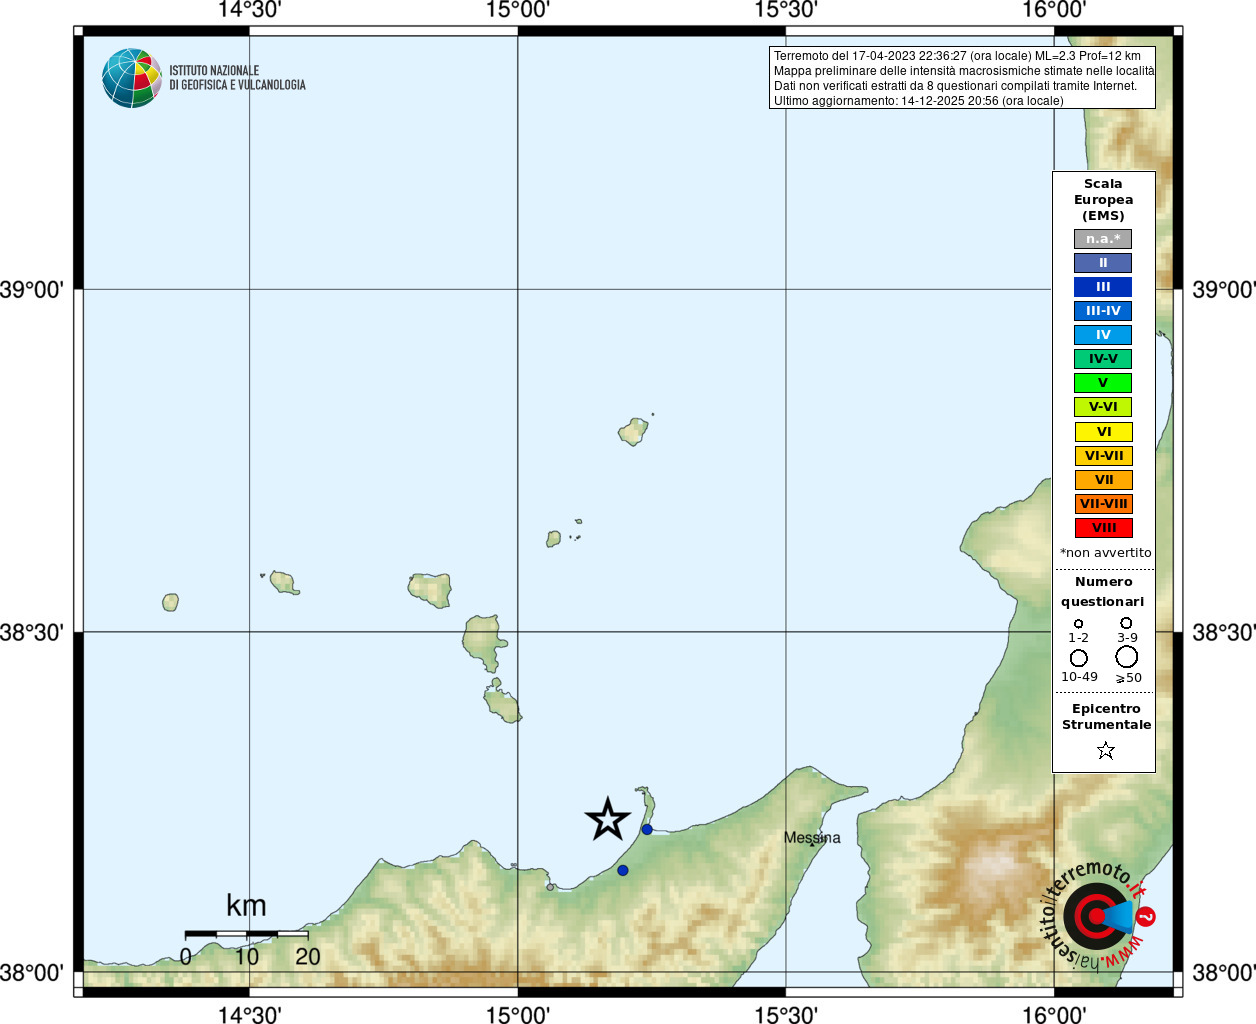The image size is (1256, 1024).
Task: Select the orange VII intensity swatch
Action: click(x=1104, y=480)
